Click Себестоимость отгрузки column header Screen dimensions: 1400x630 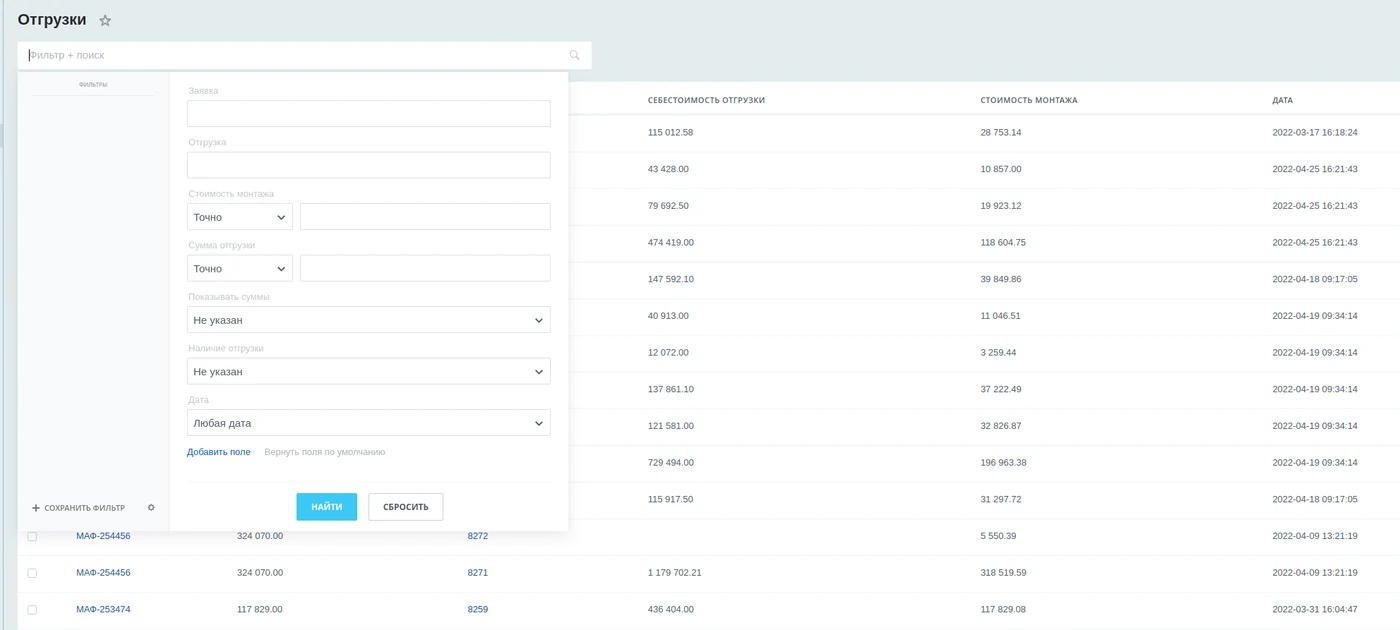706,100
